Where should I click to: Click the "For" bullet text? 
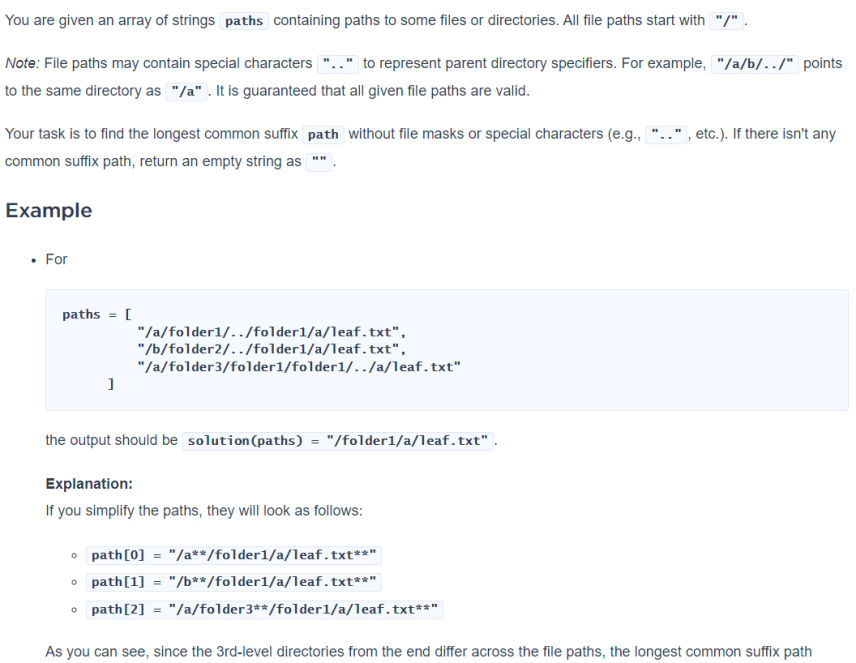[x=57, y=259]
